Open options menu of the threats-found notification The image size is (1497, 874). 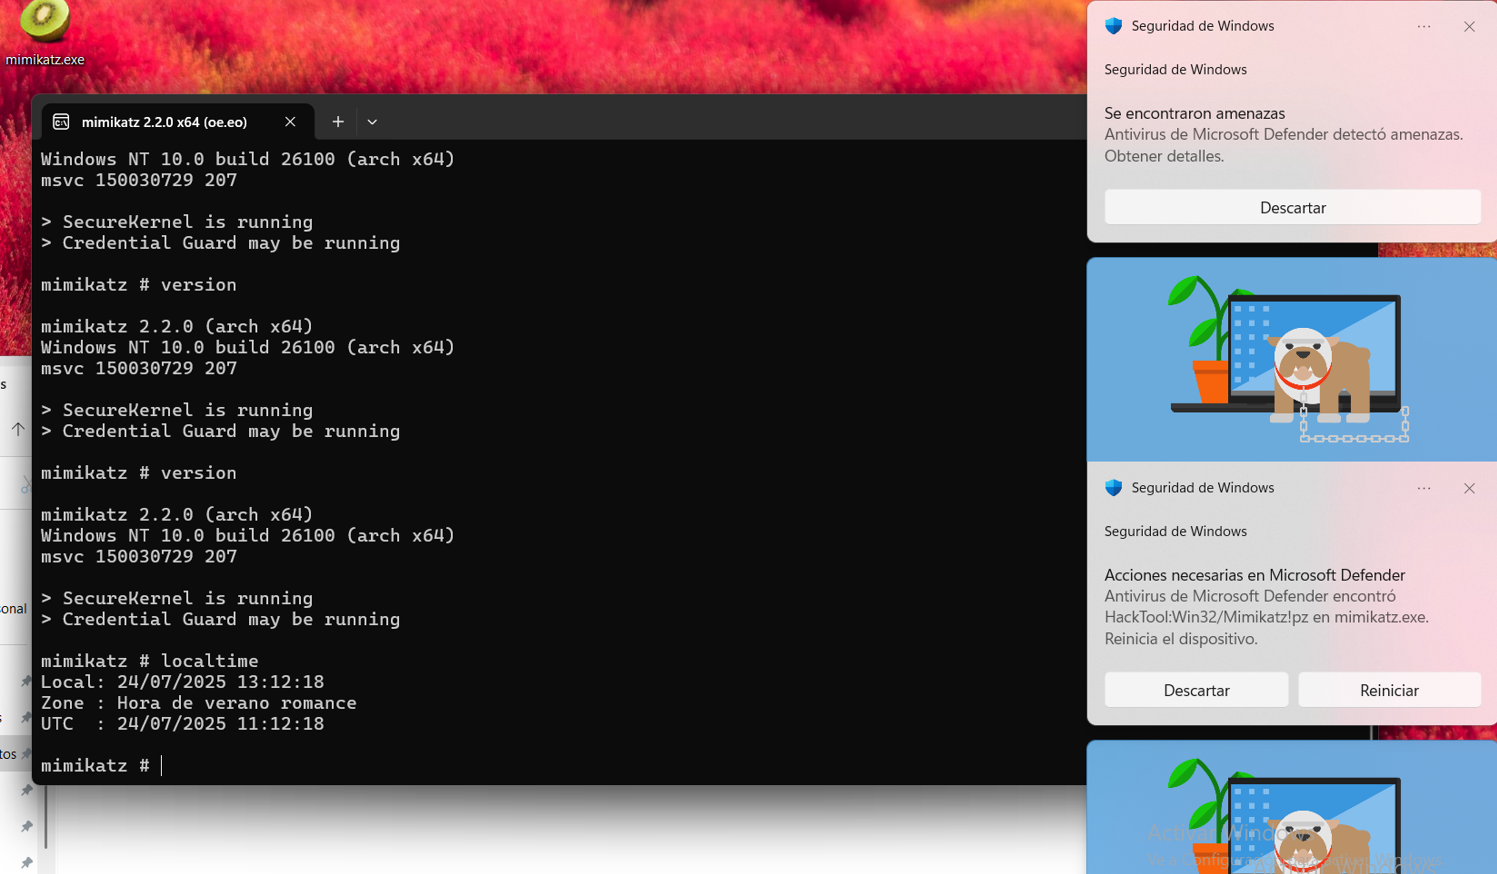tap(1424, 27)
